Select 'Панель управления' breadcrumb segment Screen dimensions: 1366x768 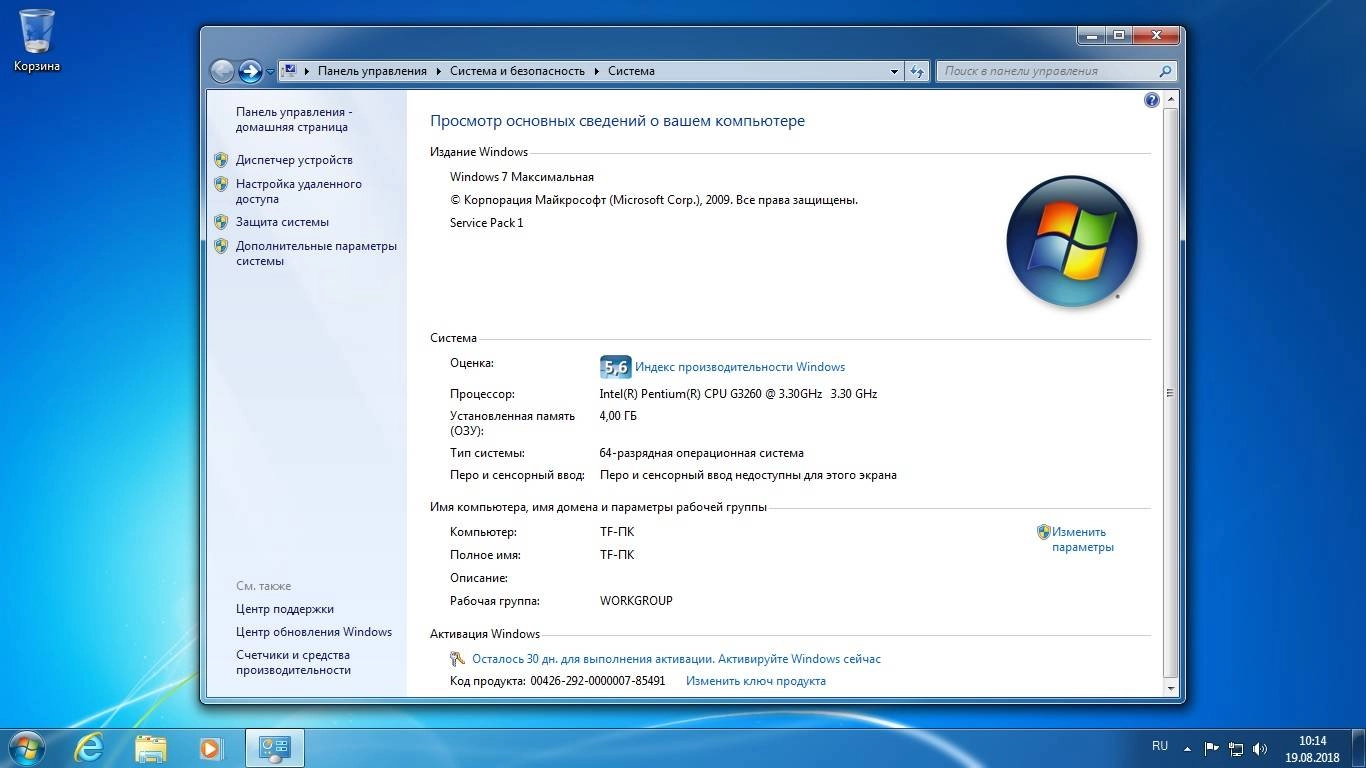pos(372,71)
